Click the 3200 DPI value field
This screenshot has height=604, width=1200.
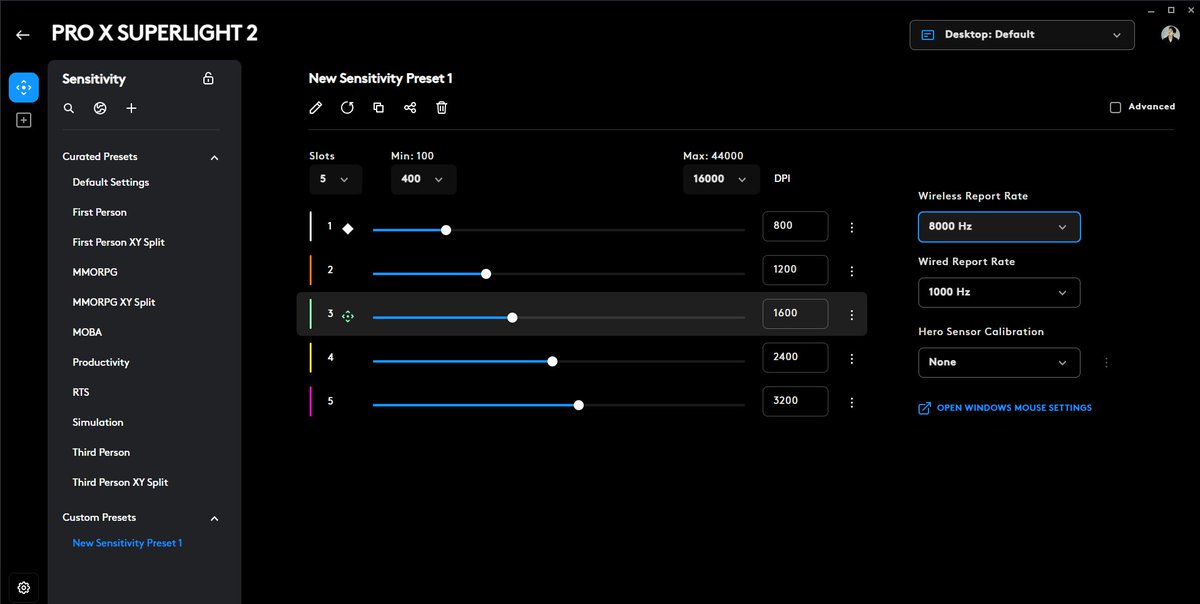click(x=795, y=401)
